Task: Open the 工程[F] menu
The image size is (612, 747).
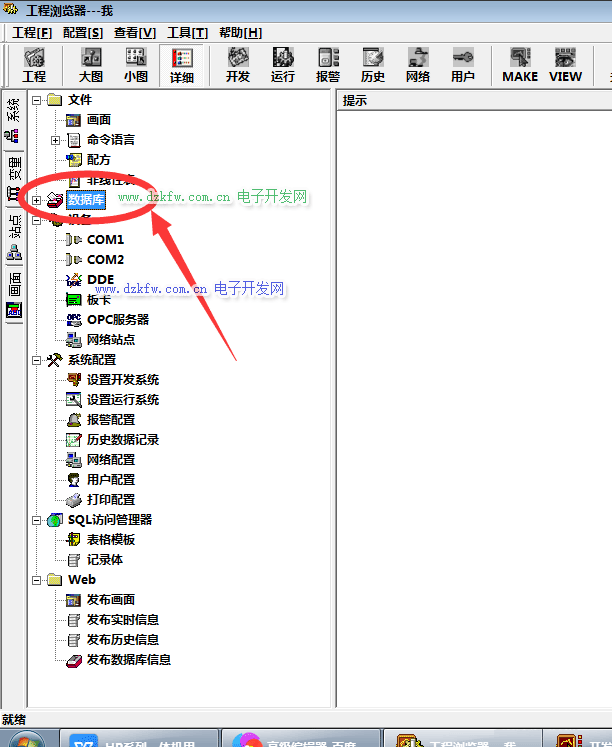Action: pos(32,33)
